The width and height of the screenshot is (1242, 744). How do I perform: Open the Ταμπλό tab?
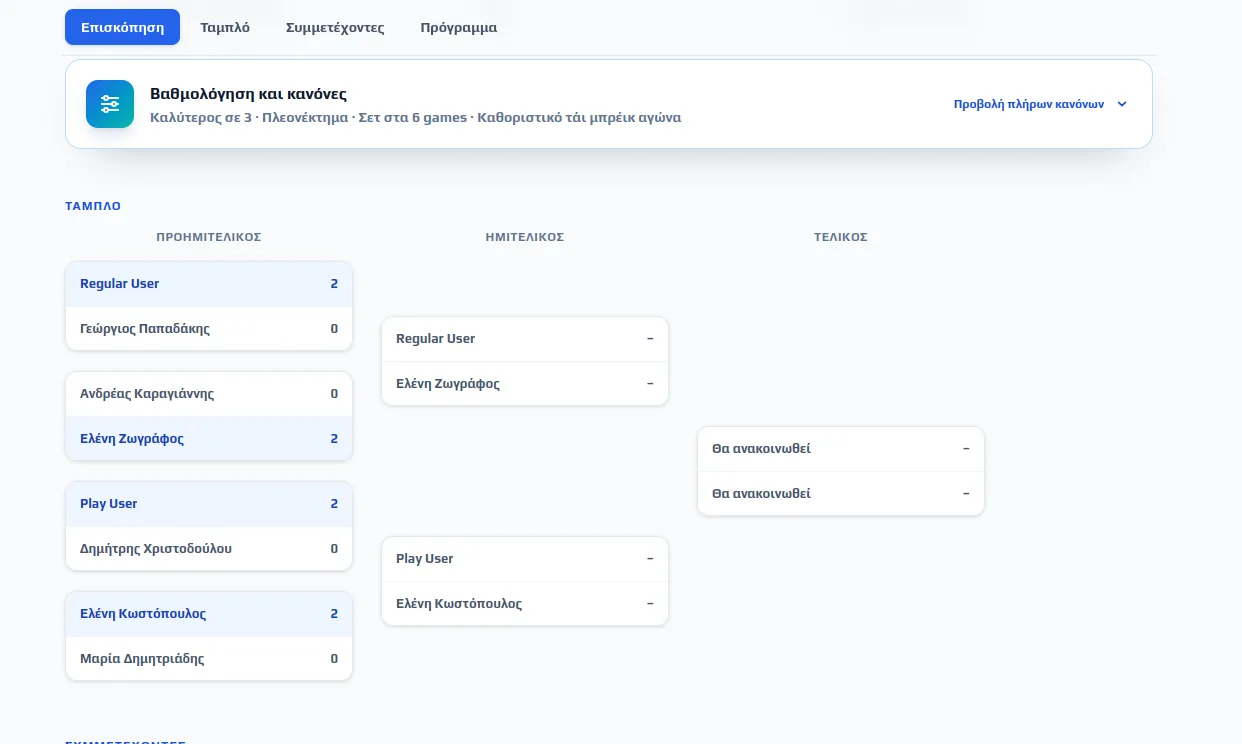pos(225,27)
